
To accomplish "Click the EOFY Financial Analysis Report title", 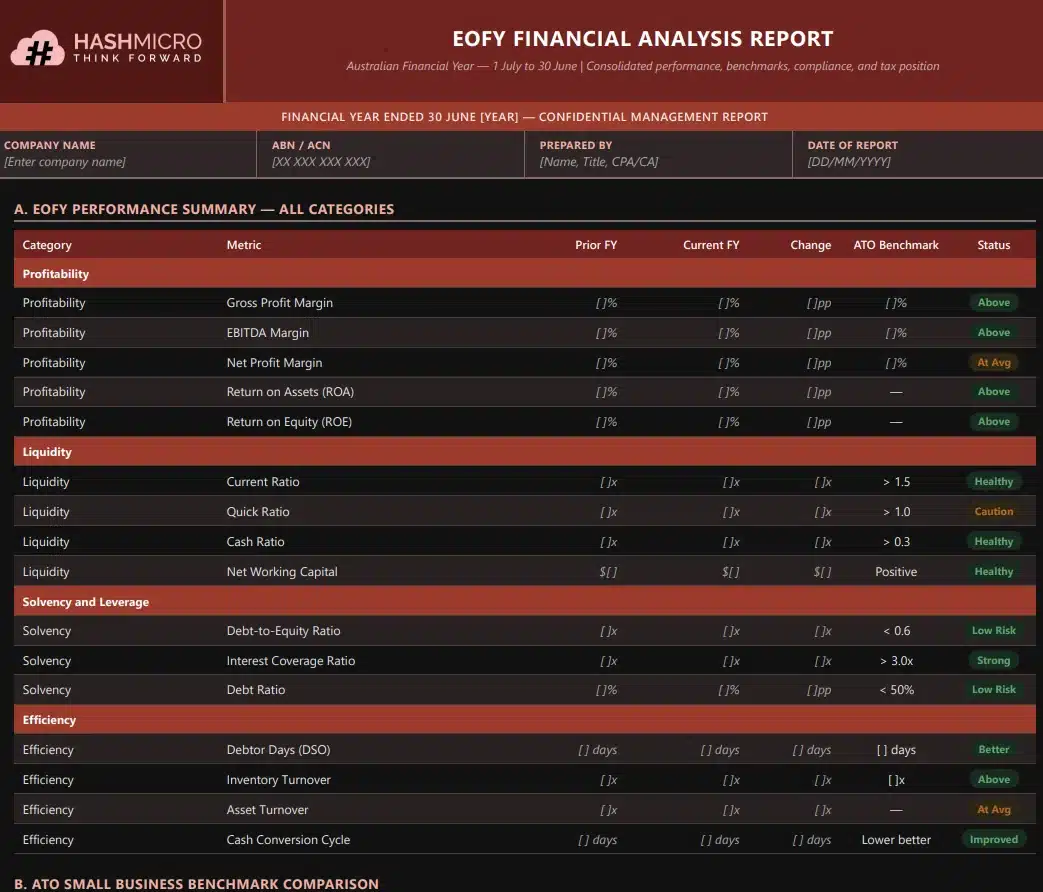I will tap(642, 40).
